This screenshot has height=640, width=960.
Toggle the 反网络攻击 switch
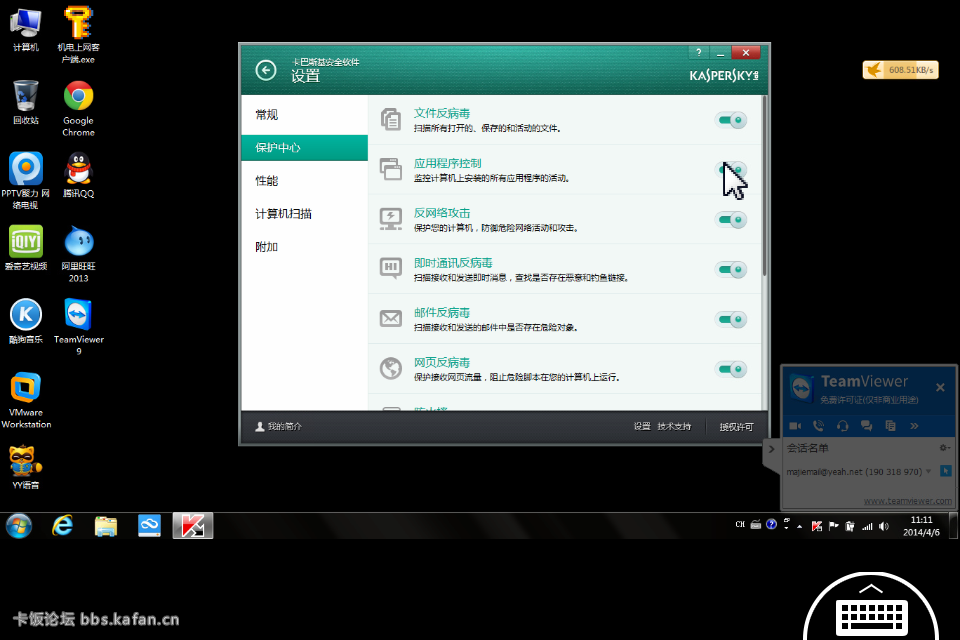730,219
